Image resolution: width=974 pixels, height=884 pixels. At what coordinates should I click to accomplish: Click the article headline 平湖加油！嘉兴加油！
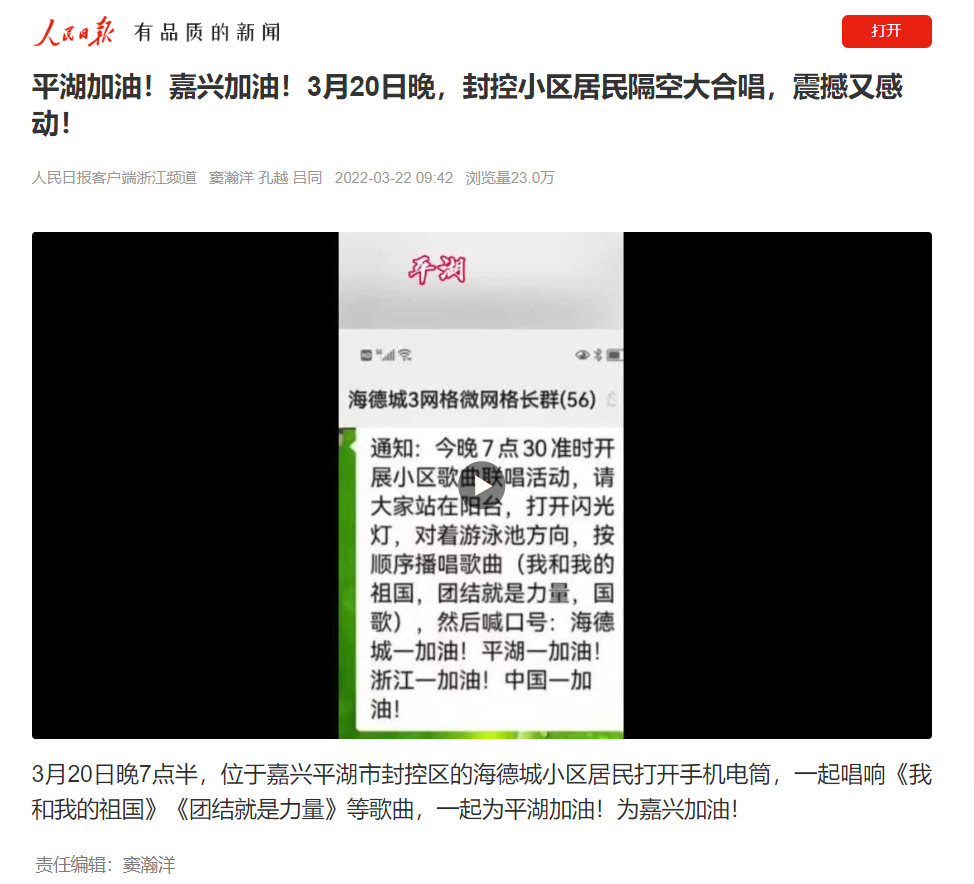[x=467, y=104]
